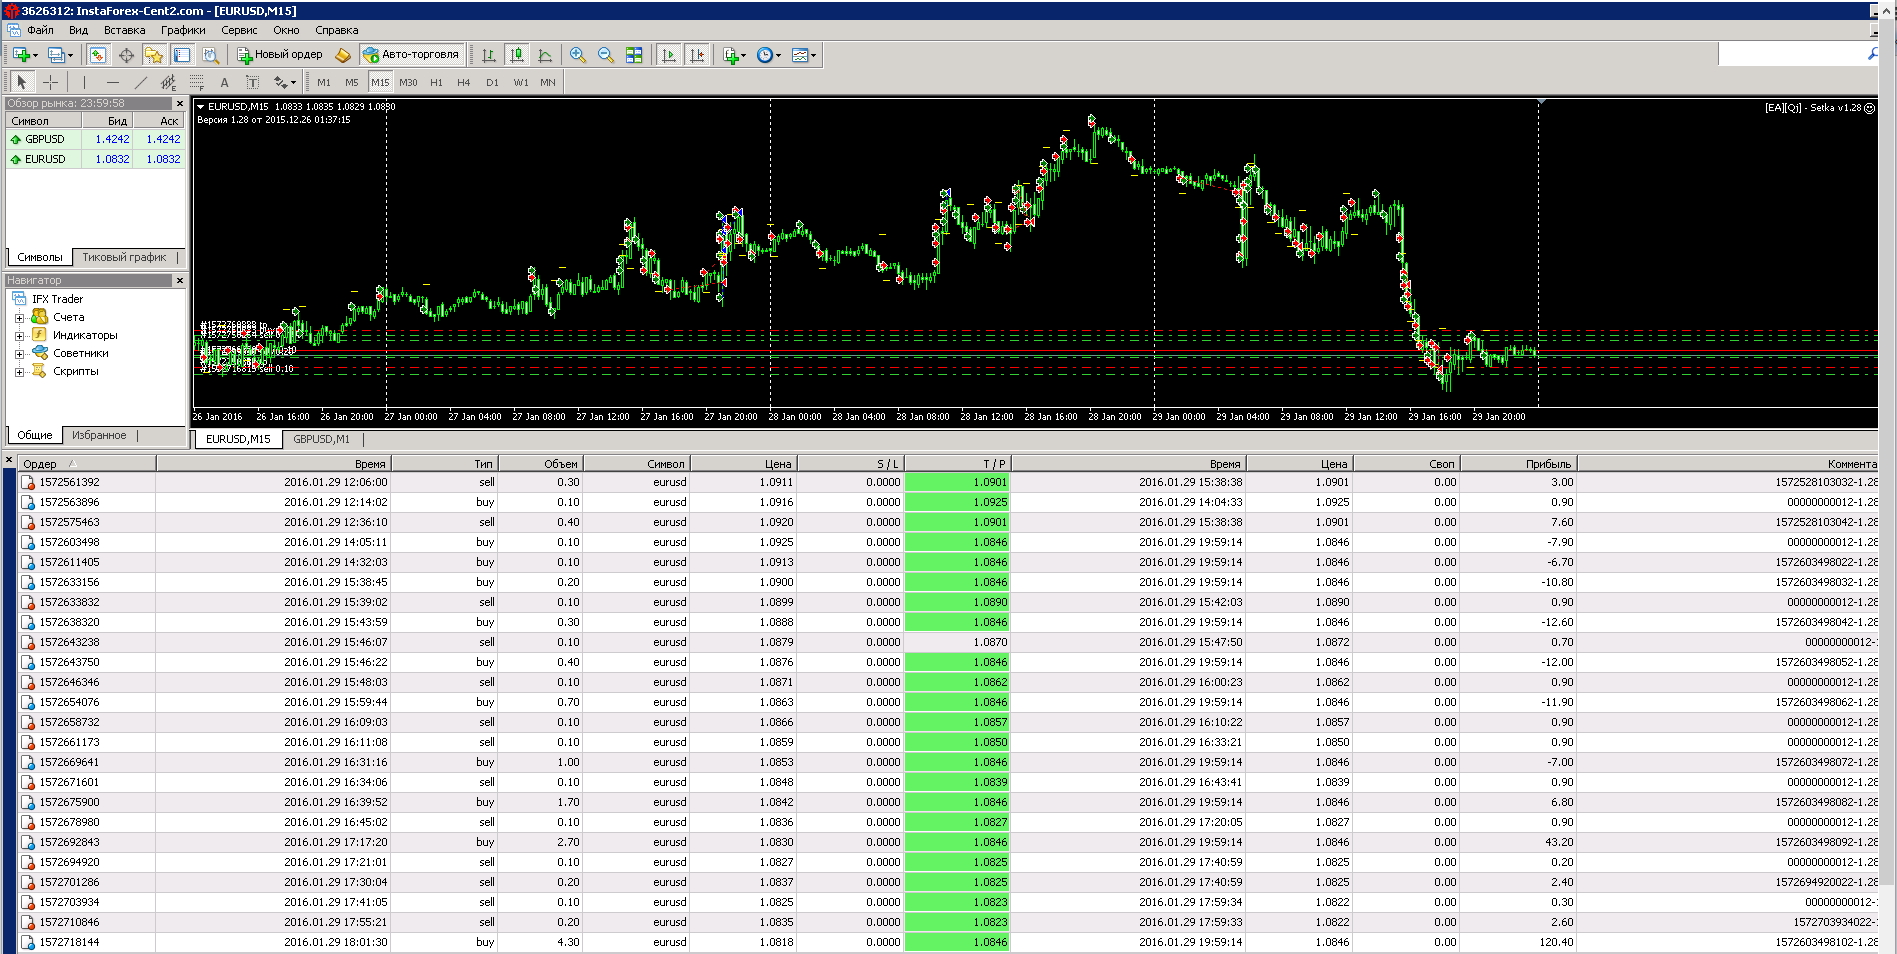Open the Тиковый график tab
Screen dimensions: 1897x954
click(124, 257)
